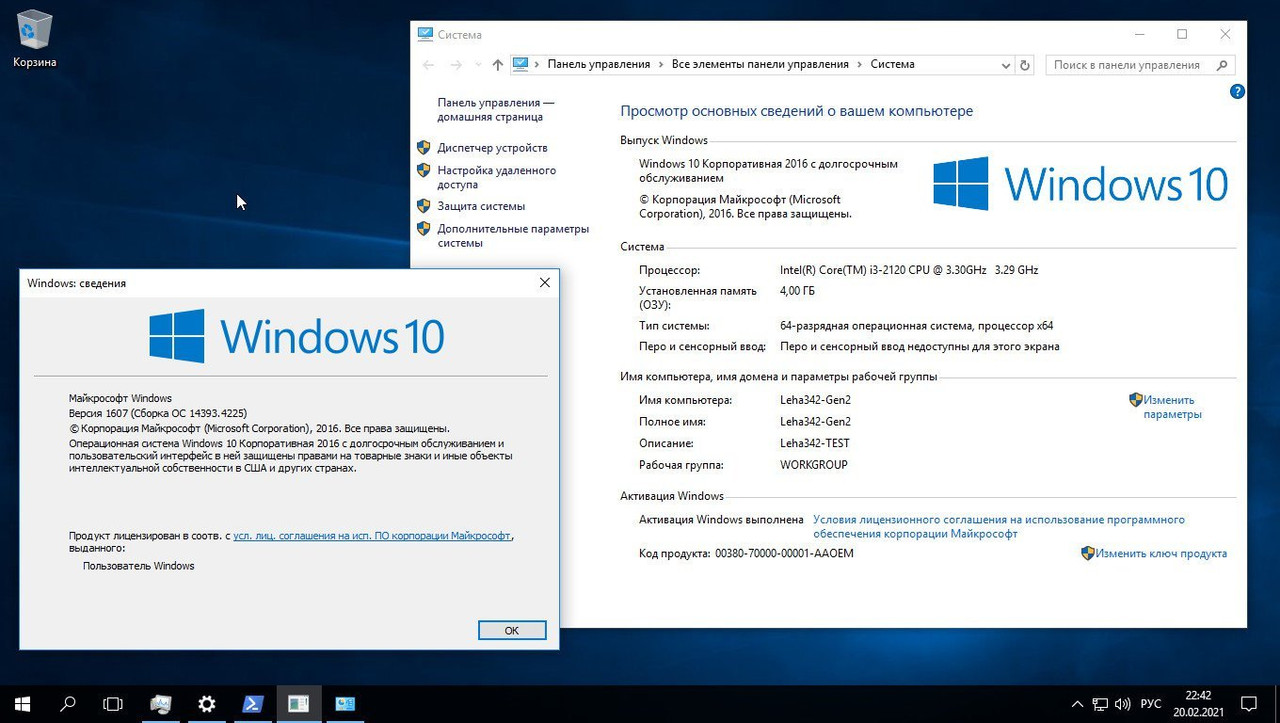
Task: Open the Action Center notifications icon
Action: click(x=1249, y=704)
